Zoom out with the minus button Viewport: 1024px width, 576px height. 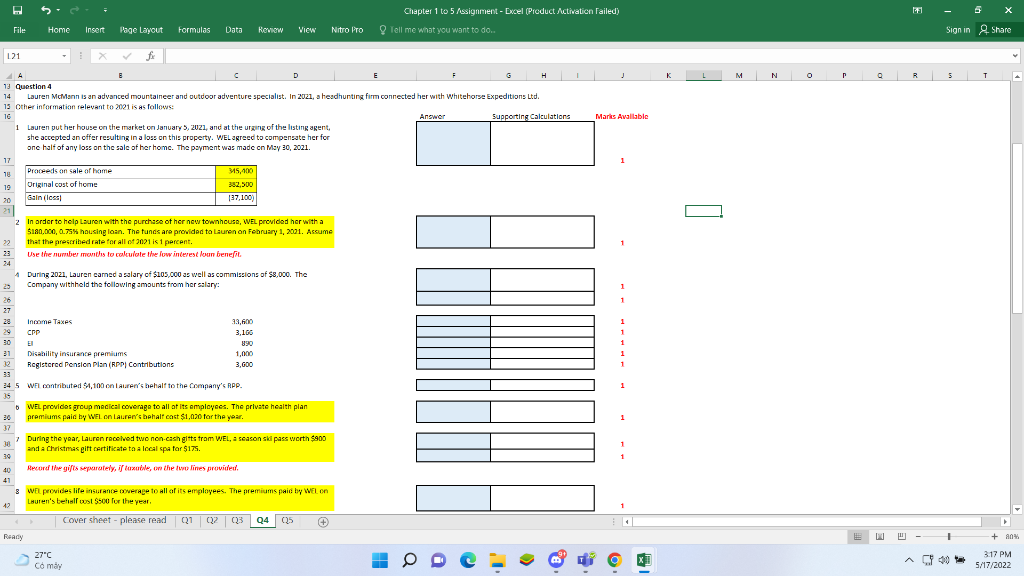(918, 537)
